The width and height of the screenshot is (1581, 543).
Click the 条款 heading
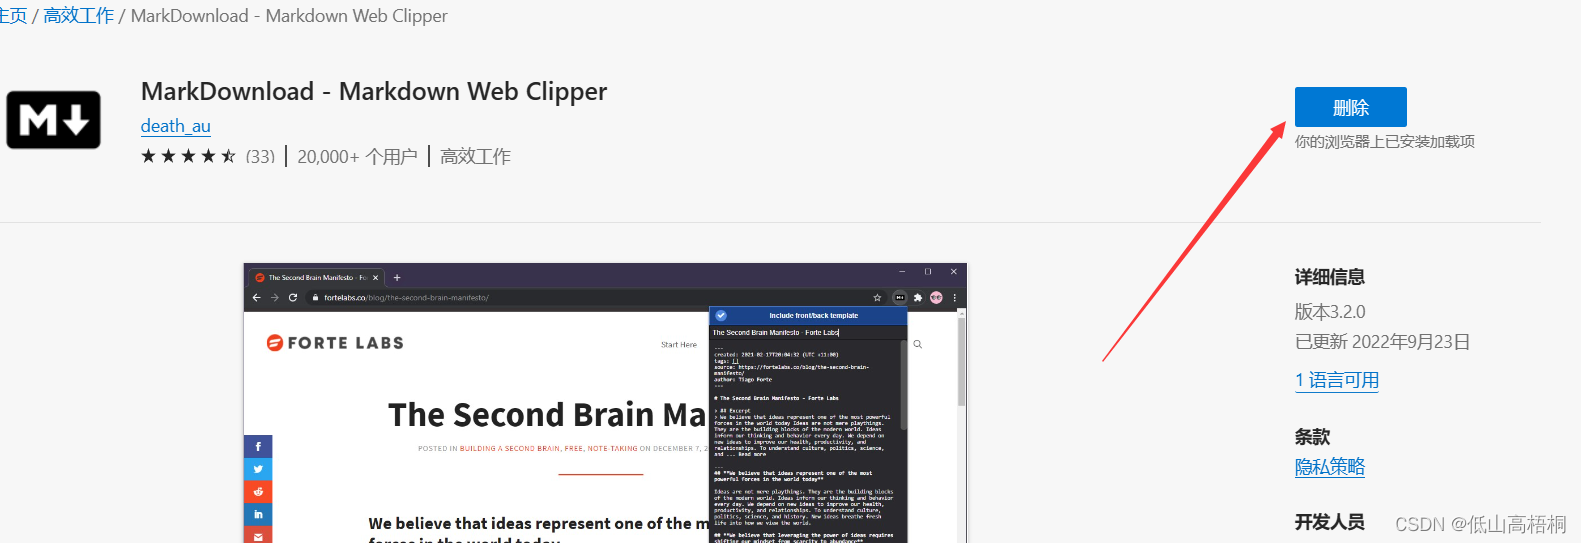(1312, 437)
